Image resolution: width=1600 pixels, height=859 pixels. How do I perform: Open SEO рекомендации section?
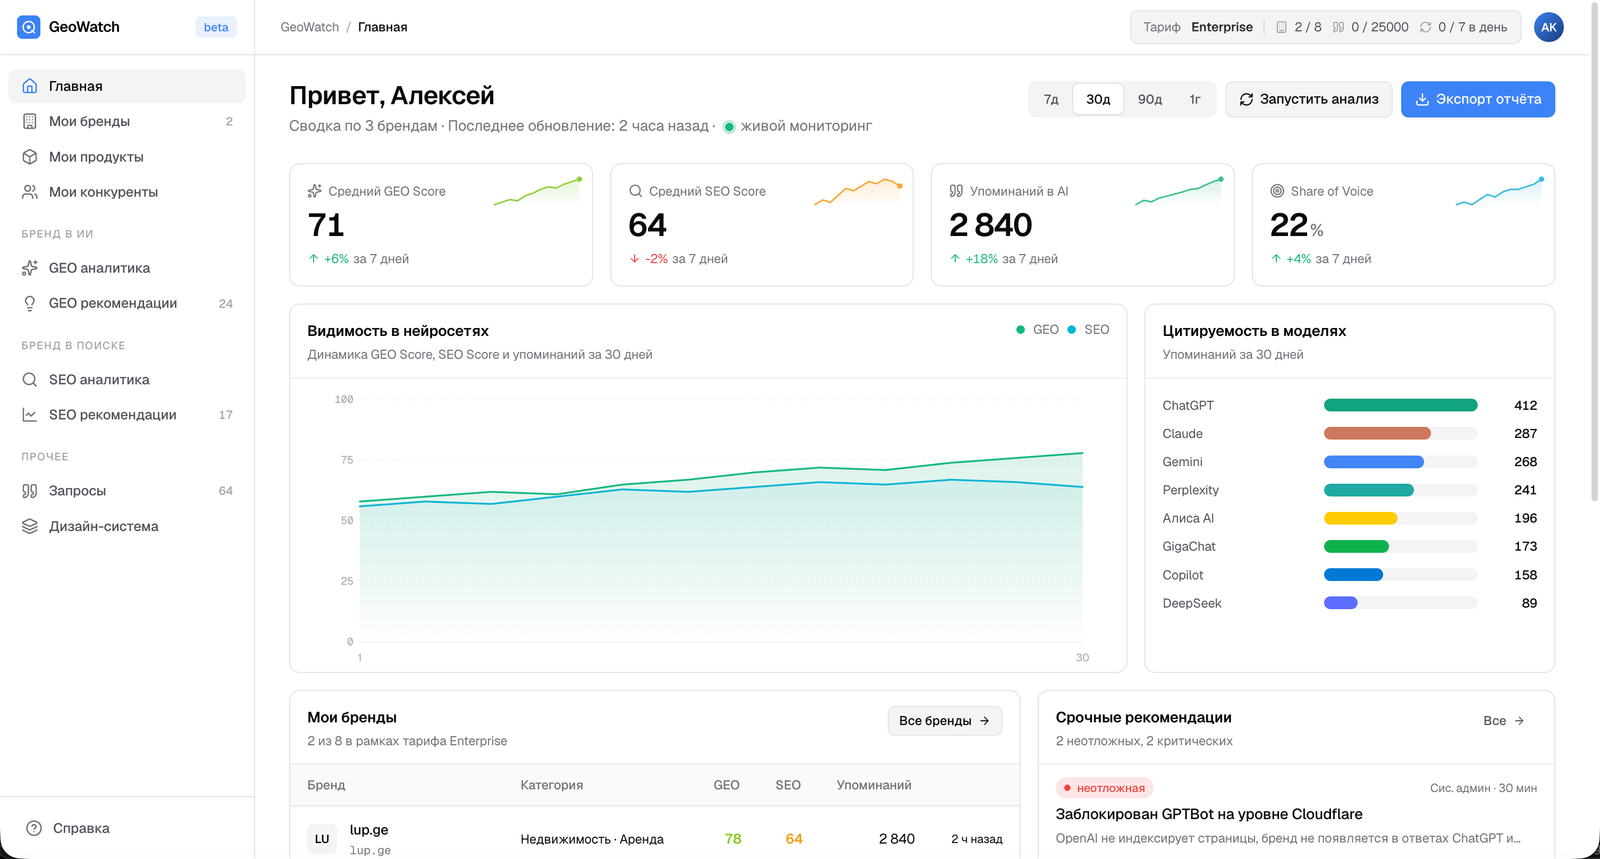(x=127, y=415)
